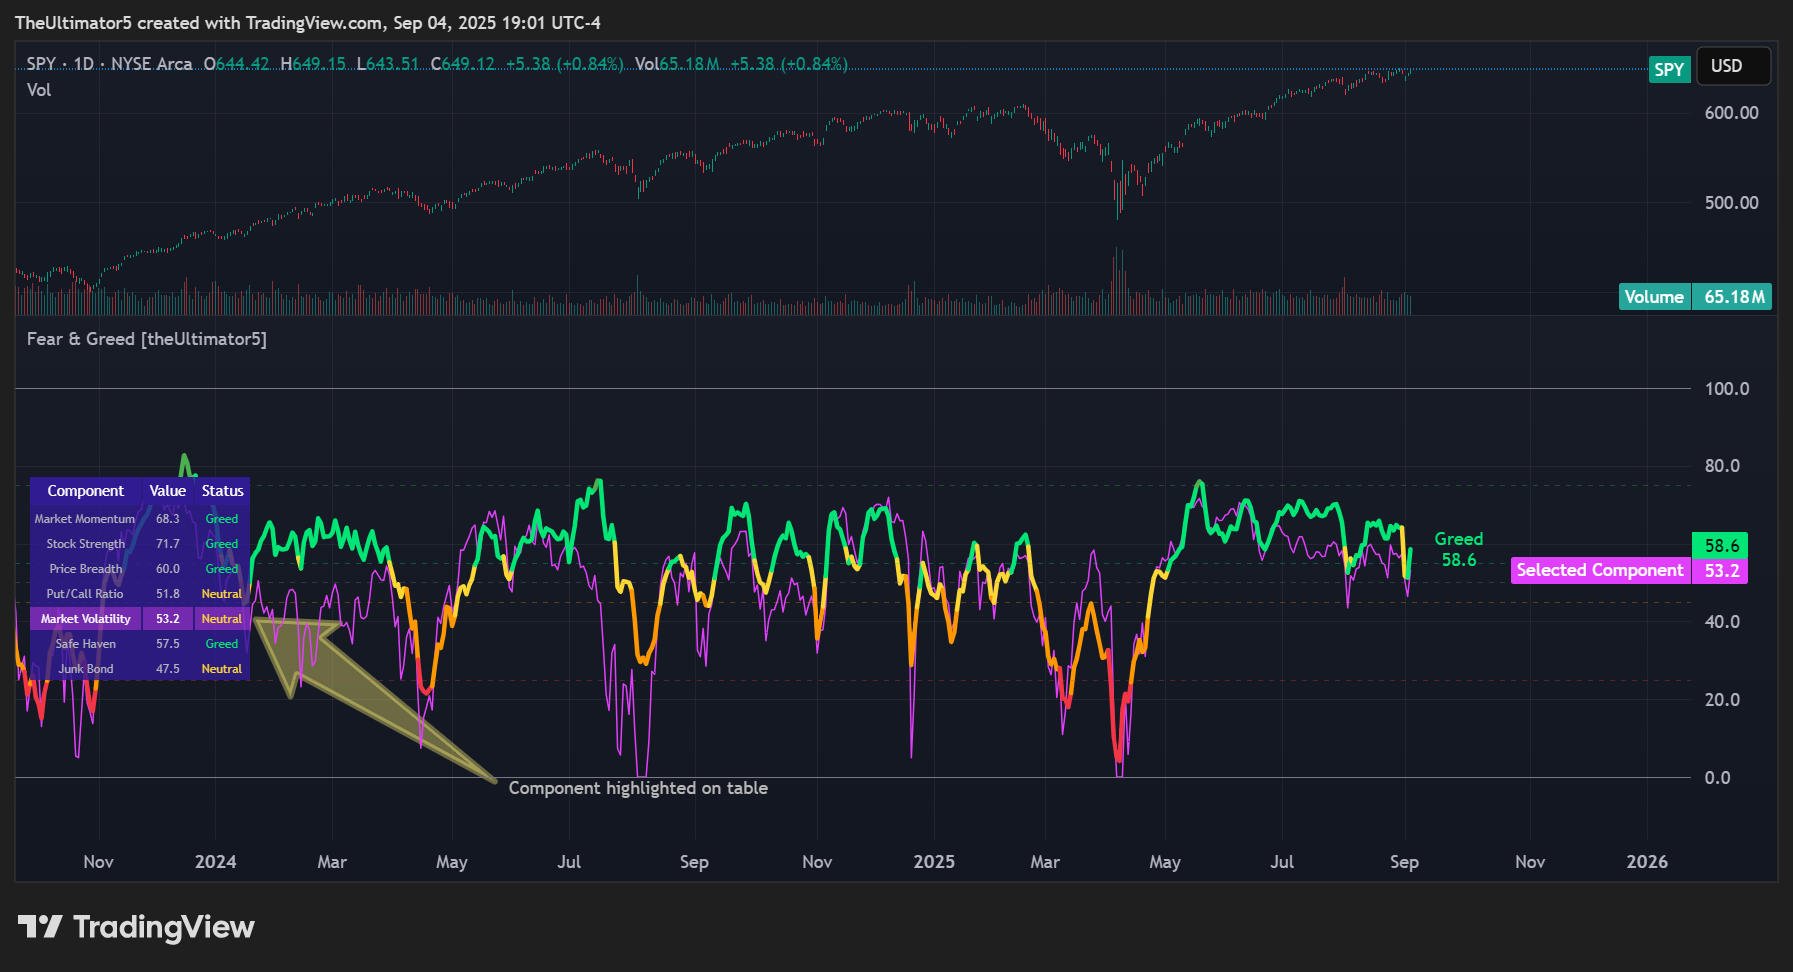Click the 71.7 value for Stock Strength
The height and width of the screenshot is (972, 1793).
click(x=168, y=544)
